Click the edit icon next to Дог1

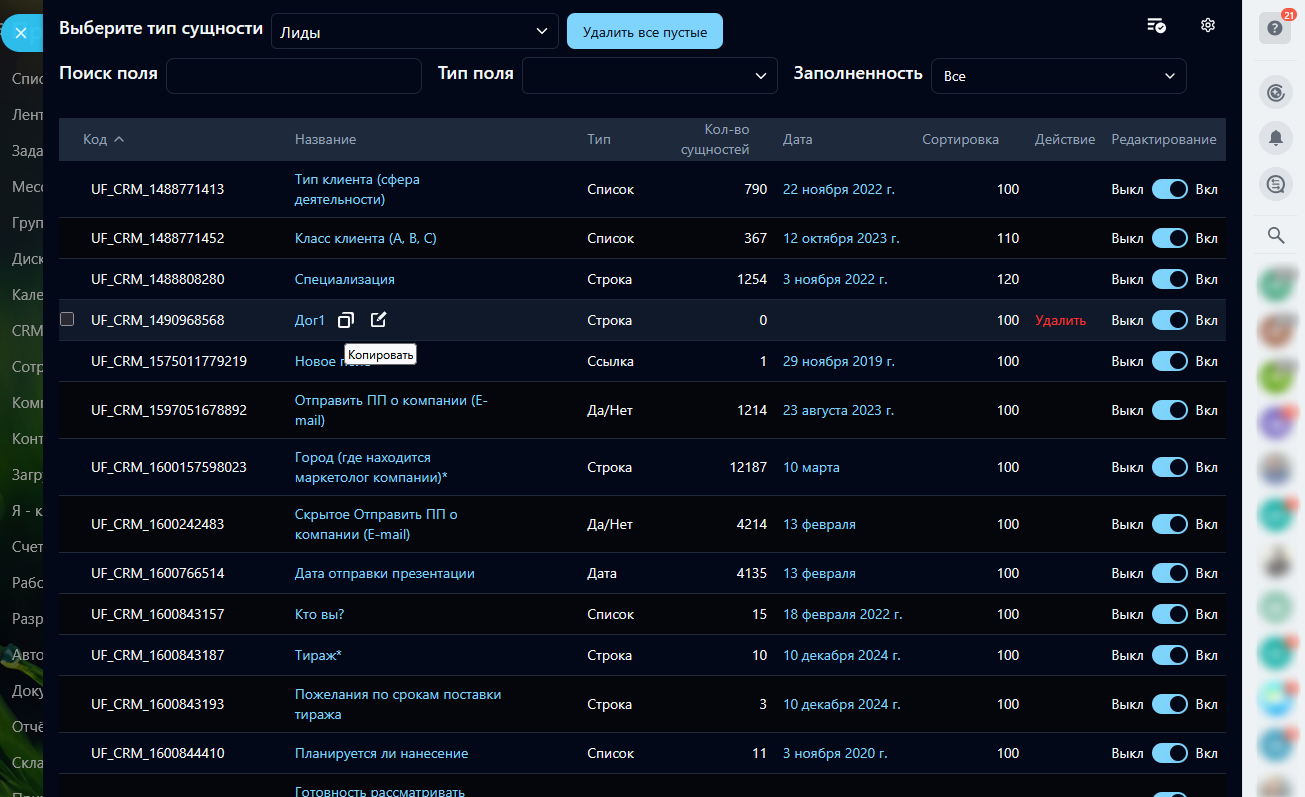click(x=378, y=320)
